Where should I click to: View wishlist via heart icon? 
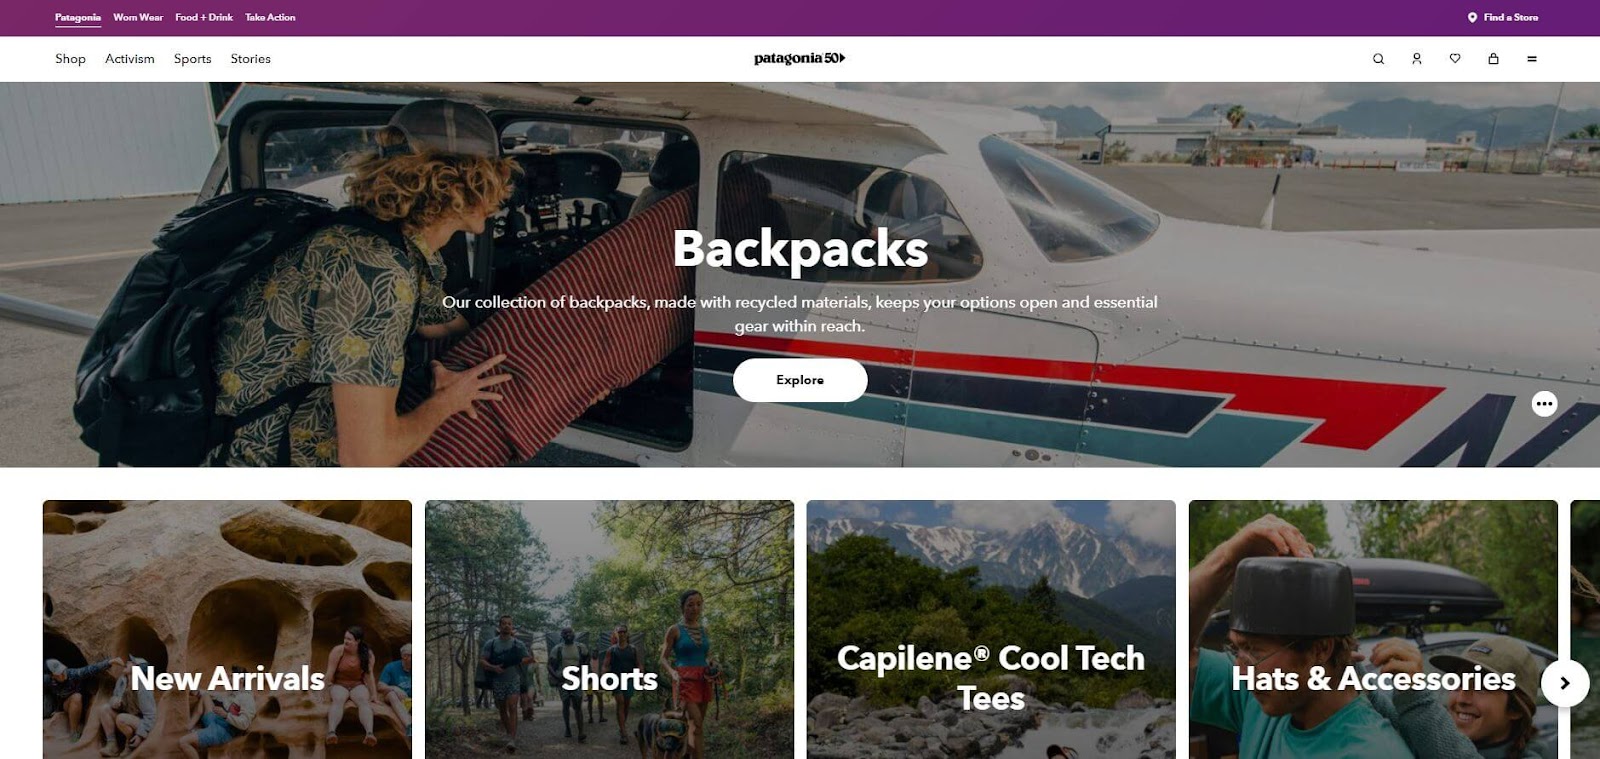(x=1455, y=59)
